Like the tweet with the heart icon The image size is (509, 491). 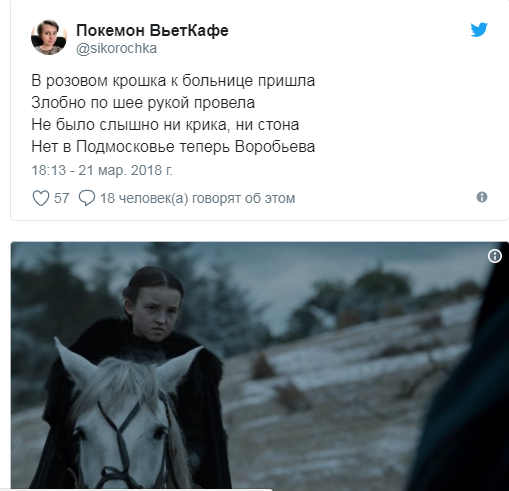(41, 198)
